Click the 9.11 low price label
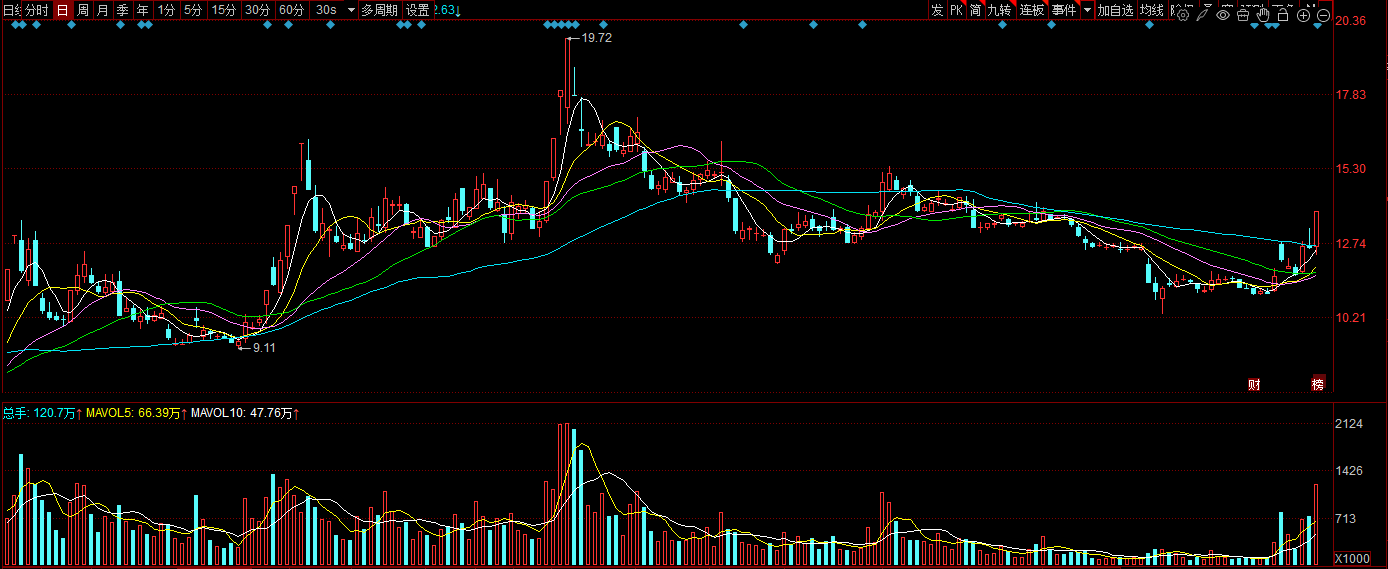Image resolution: width=1388 pixels, height=569 pixels. (x=264, y=347)
